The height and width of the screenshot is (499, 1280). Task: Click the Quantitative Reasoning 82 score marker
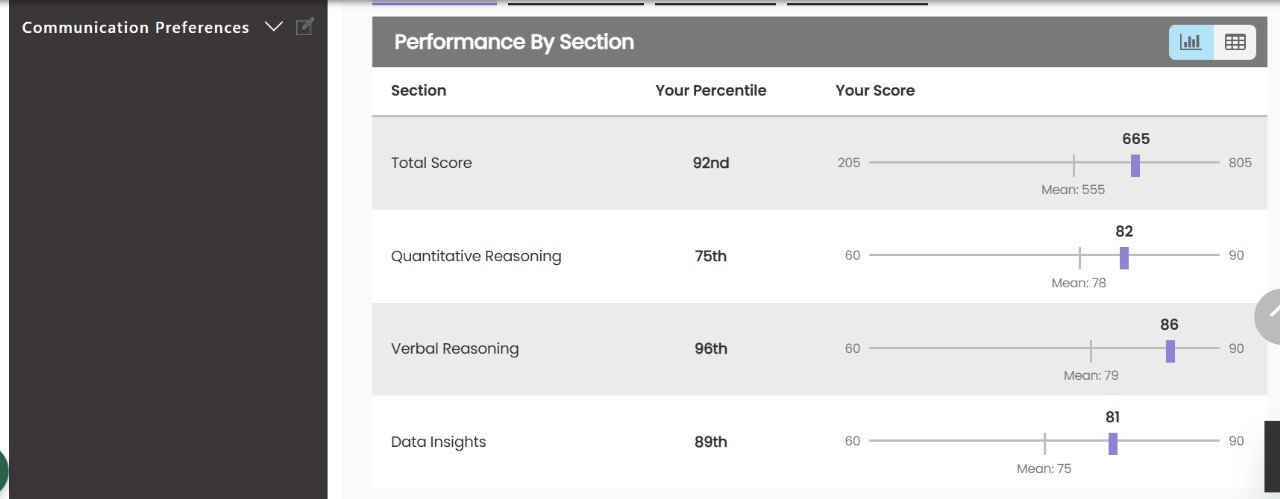(1124, 258)
